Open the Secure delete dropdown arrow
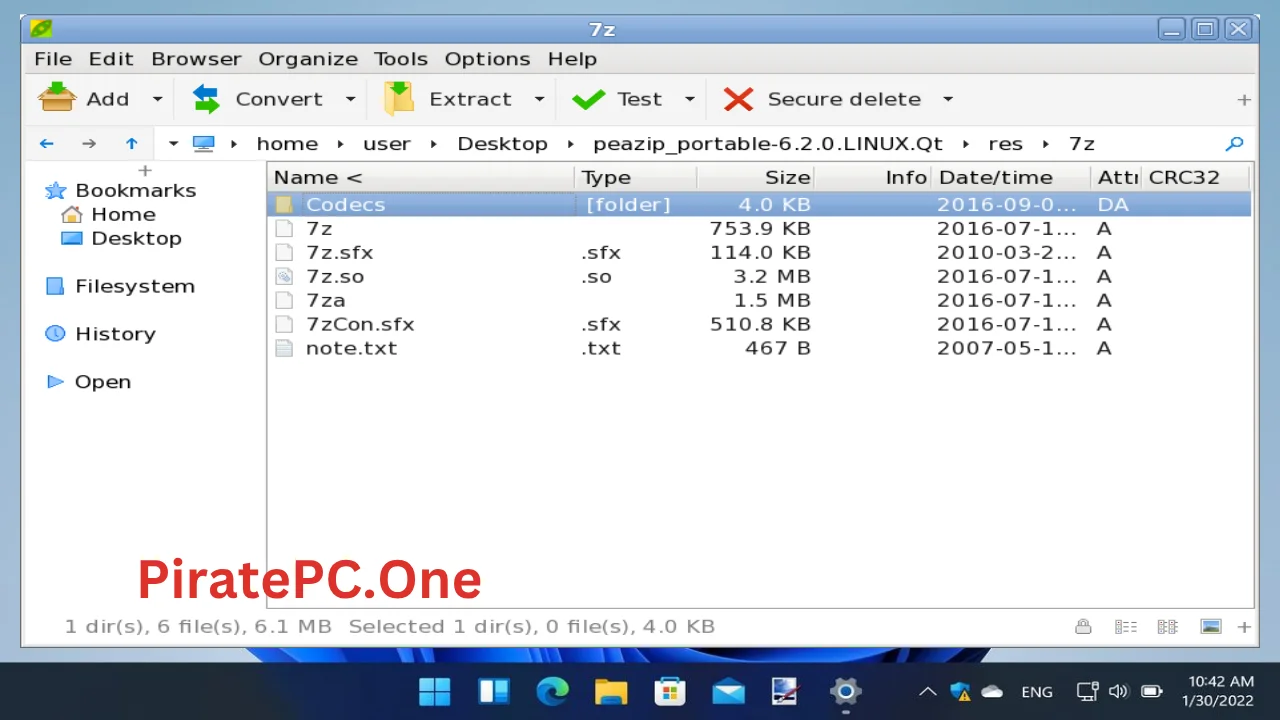Screen dimensions: 1280x720 click(948, 99)
